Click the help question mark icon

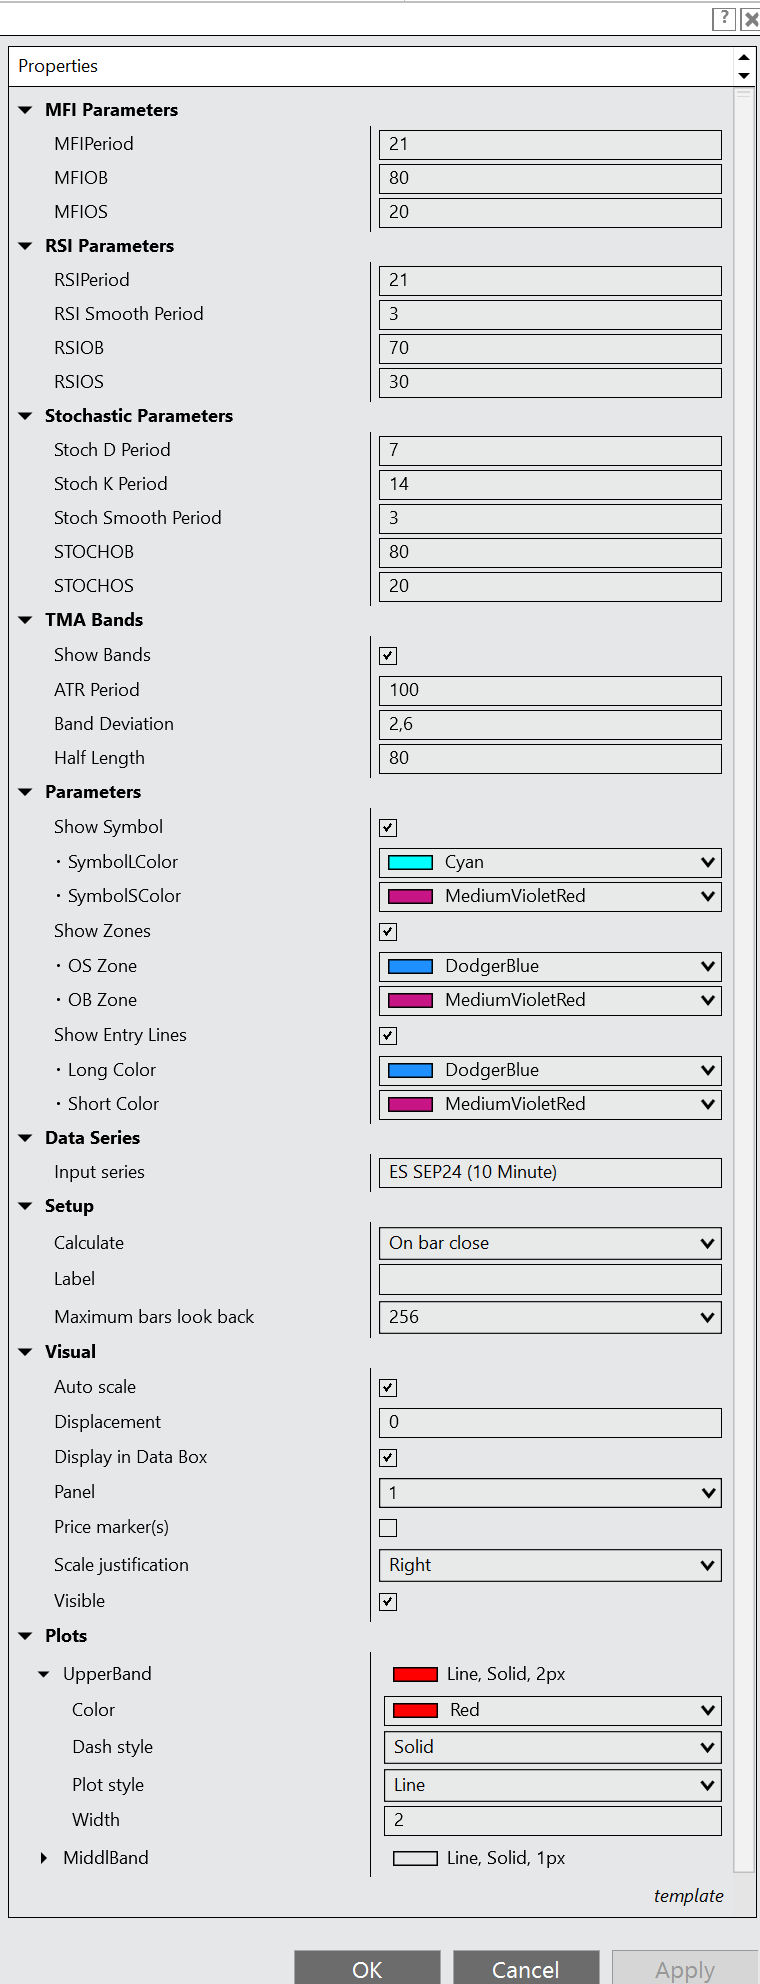tap(724, 18)
